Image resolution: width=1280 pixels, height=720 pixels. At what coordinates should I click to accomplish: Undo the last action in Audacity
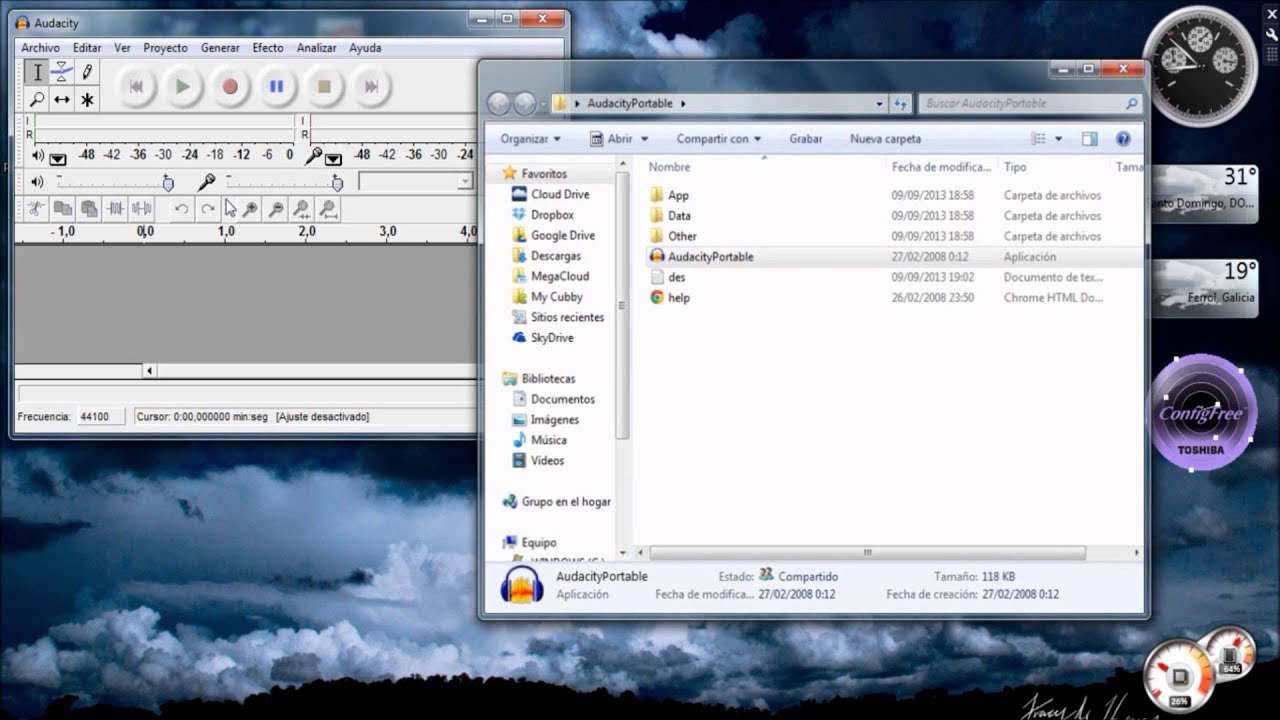[x=181, y=209]
